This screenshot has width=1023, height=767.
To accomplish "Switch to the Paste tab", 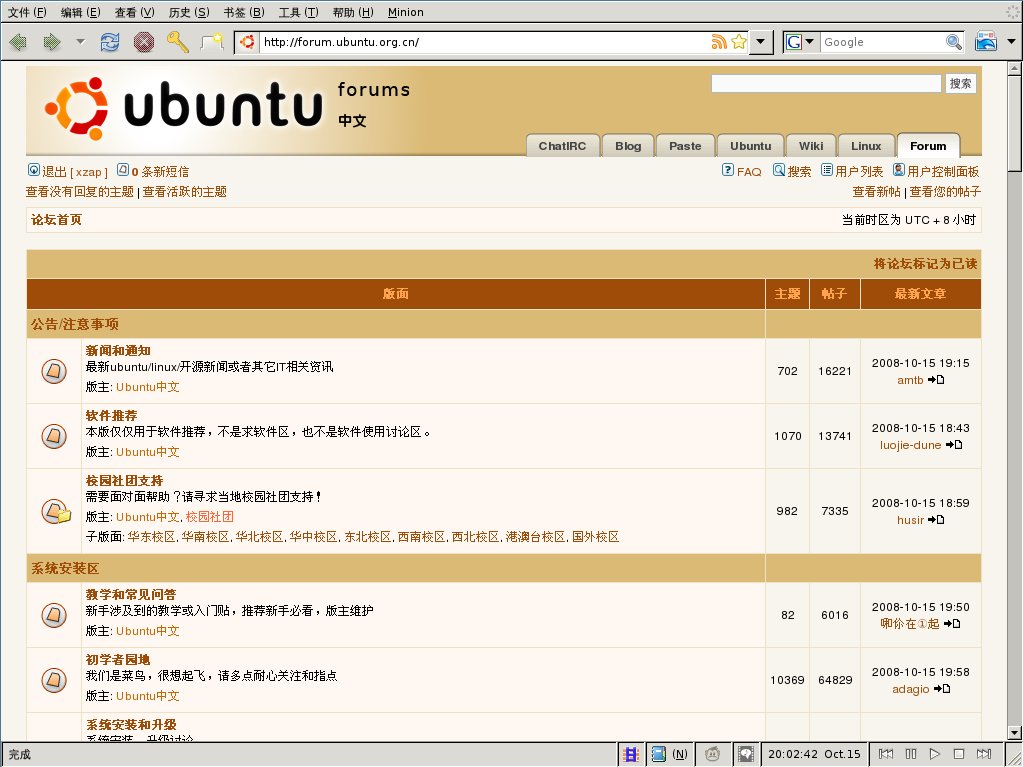I will pos(685,146).
